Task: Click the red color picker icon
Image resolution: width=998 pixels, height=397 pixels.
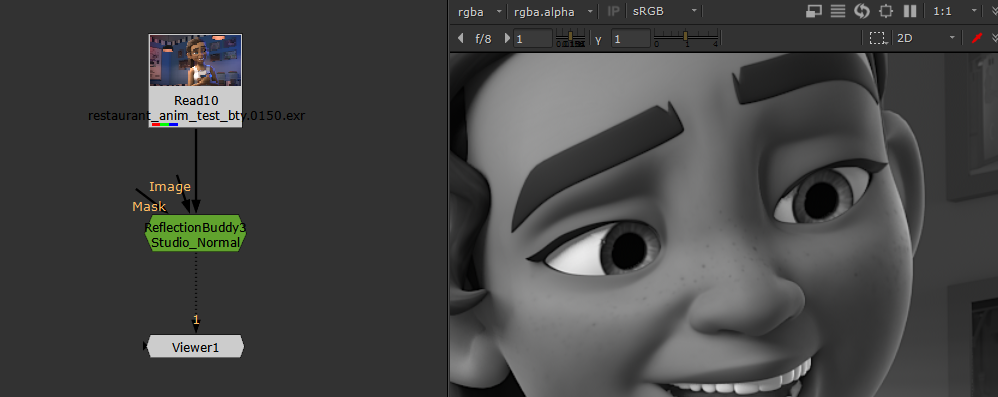Action: coord(978,38)
